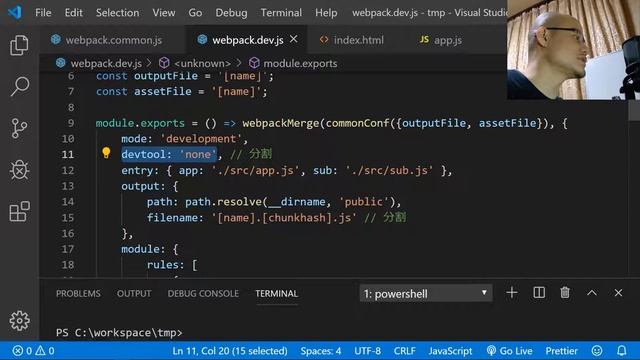
Task: Open the Extensions view
Action: 19,211
